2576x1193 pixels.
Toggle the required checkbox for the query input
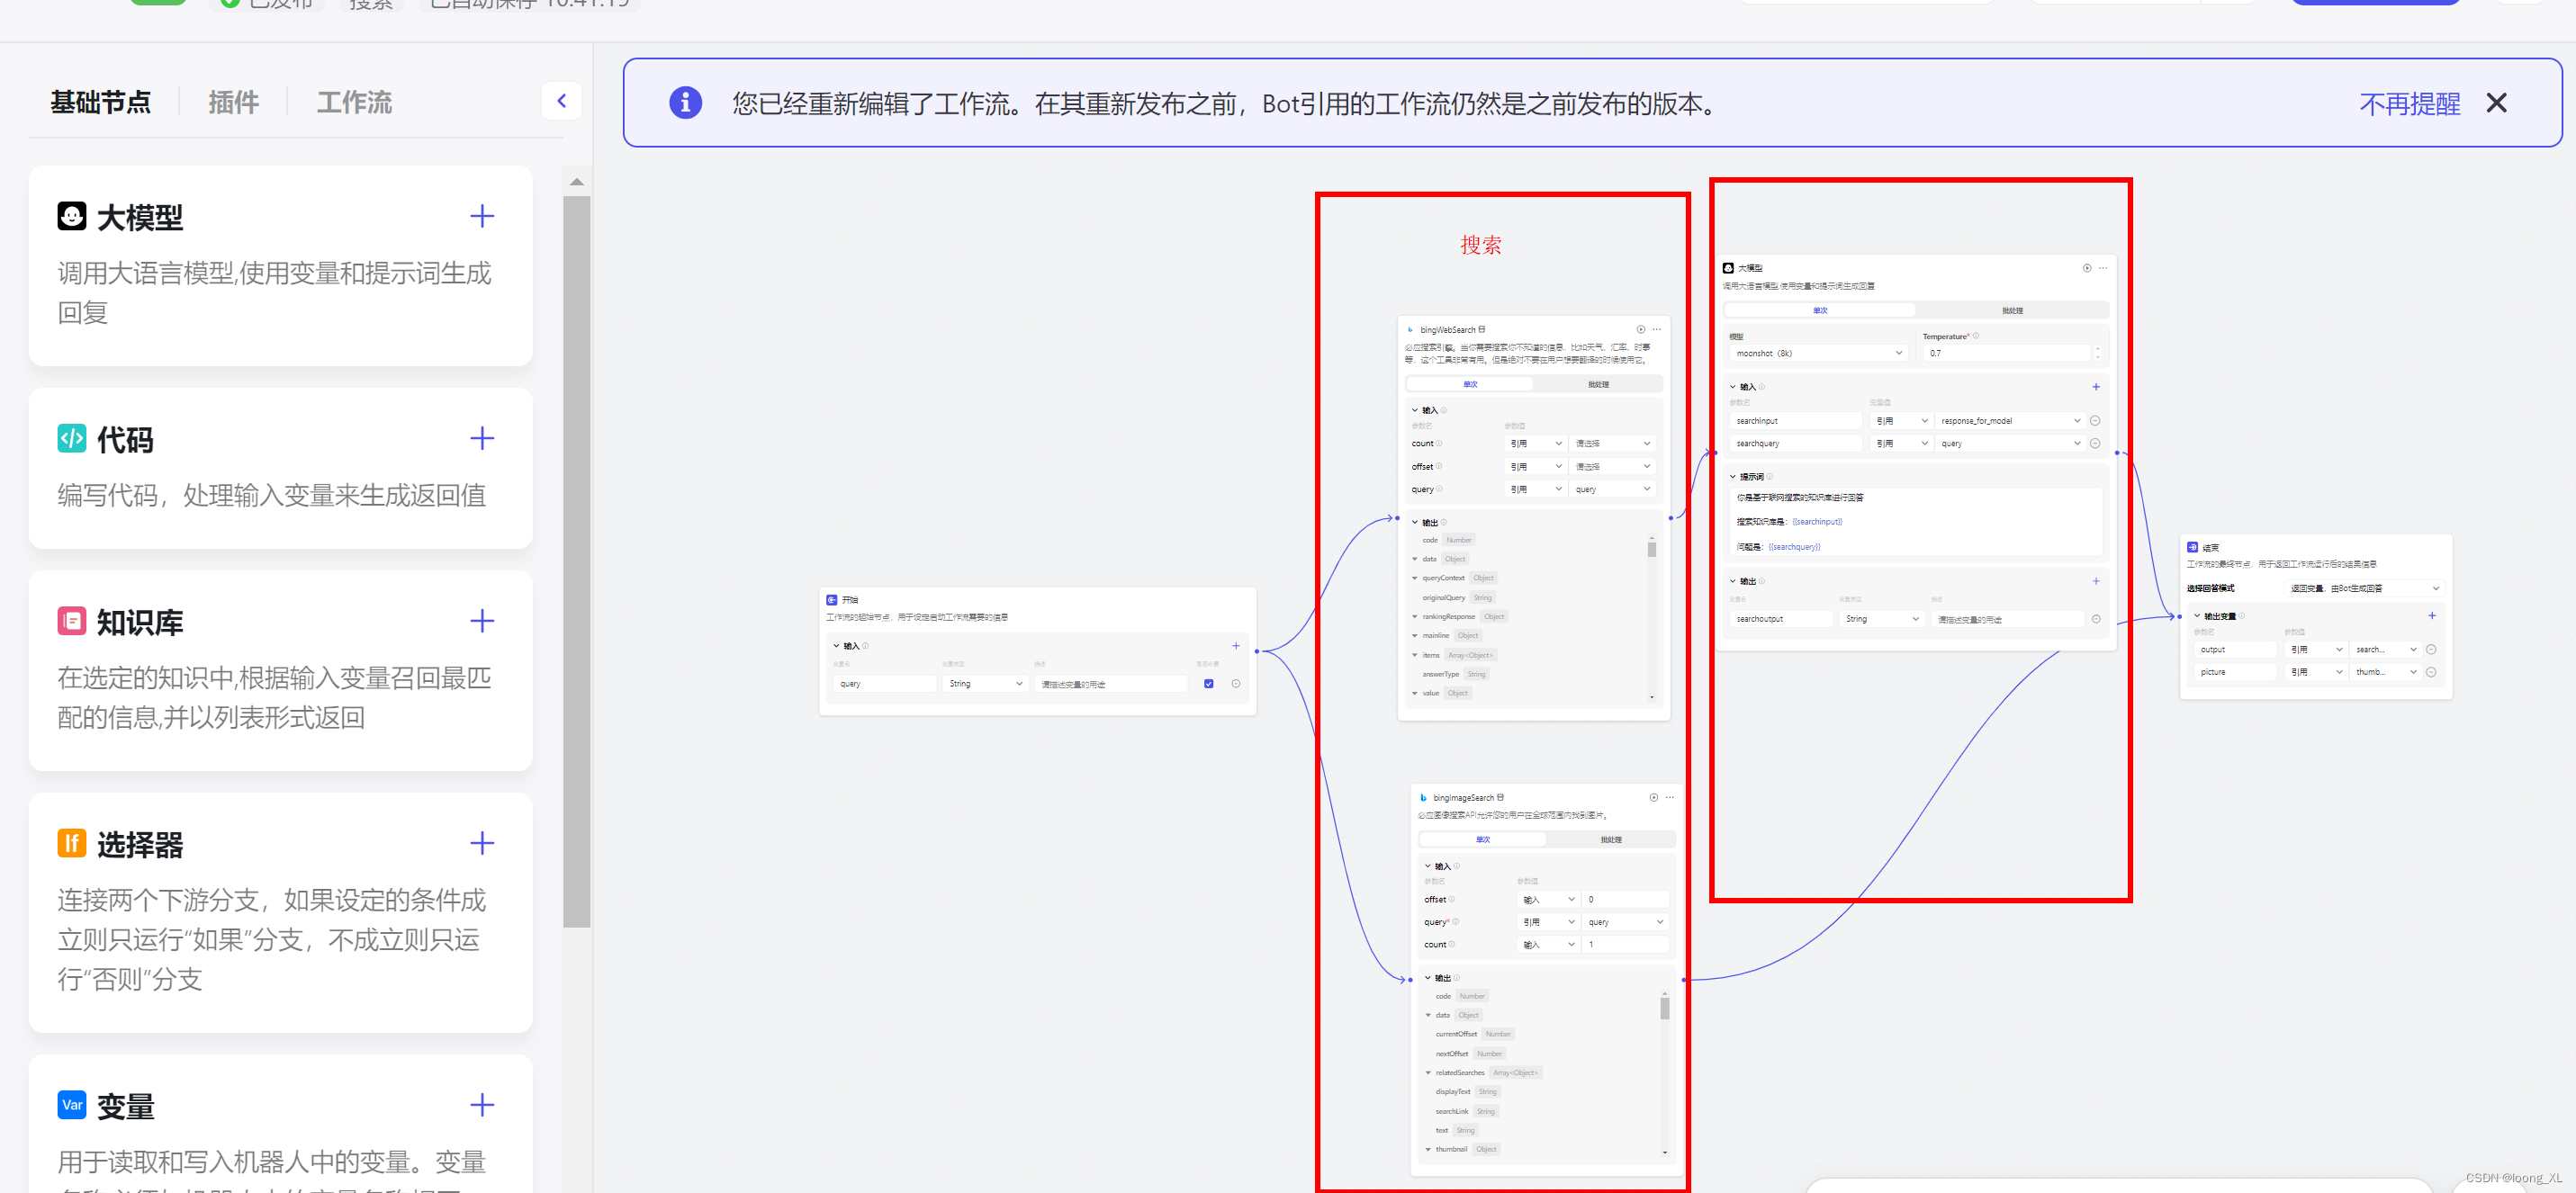pos(1208,684)
